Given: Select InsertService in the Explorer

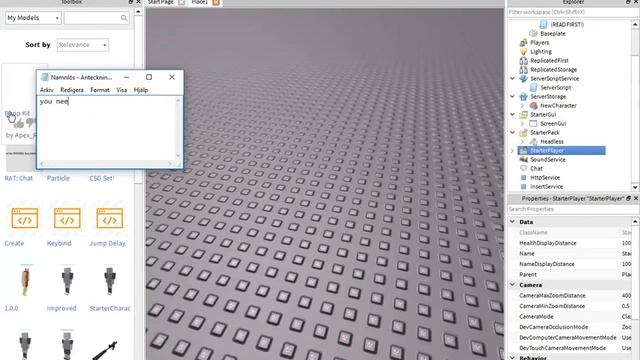Looking at the screenshot, I should pos(546,187).
